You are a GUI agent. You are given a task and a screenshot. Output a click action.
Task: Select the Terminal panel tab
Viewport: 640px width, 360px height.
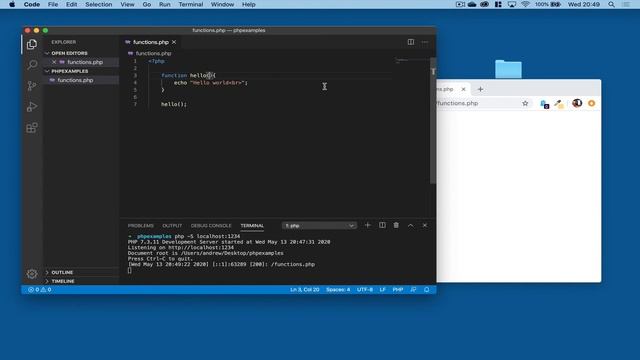pos(252,226)
